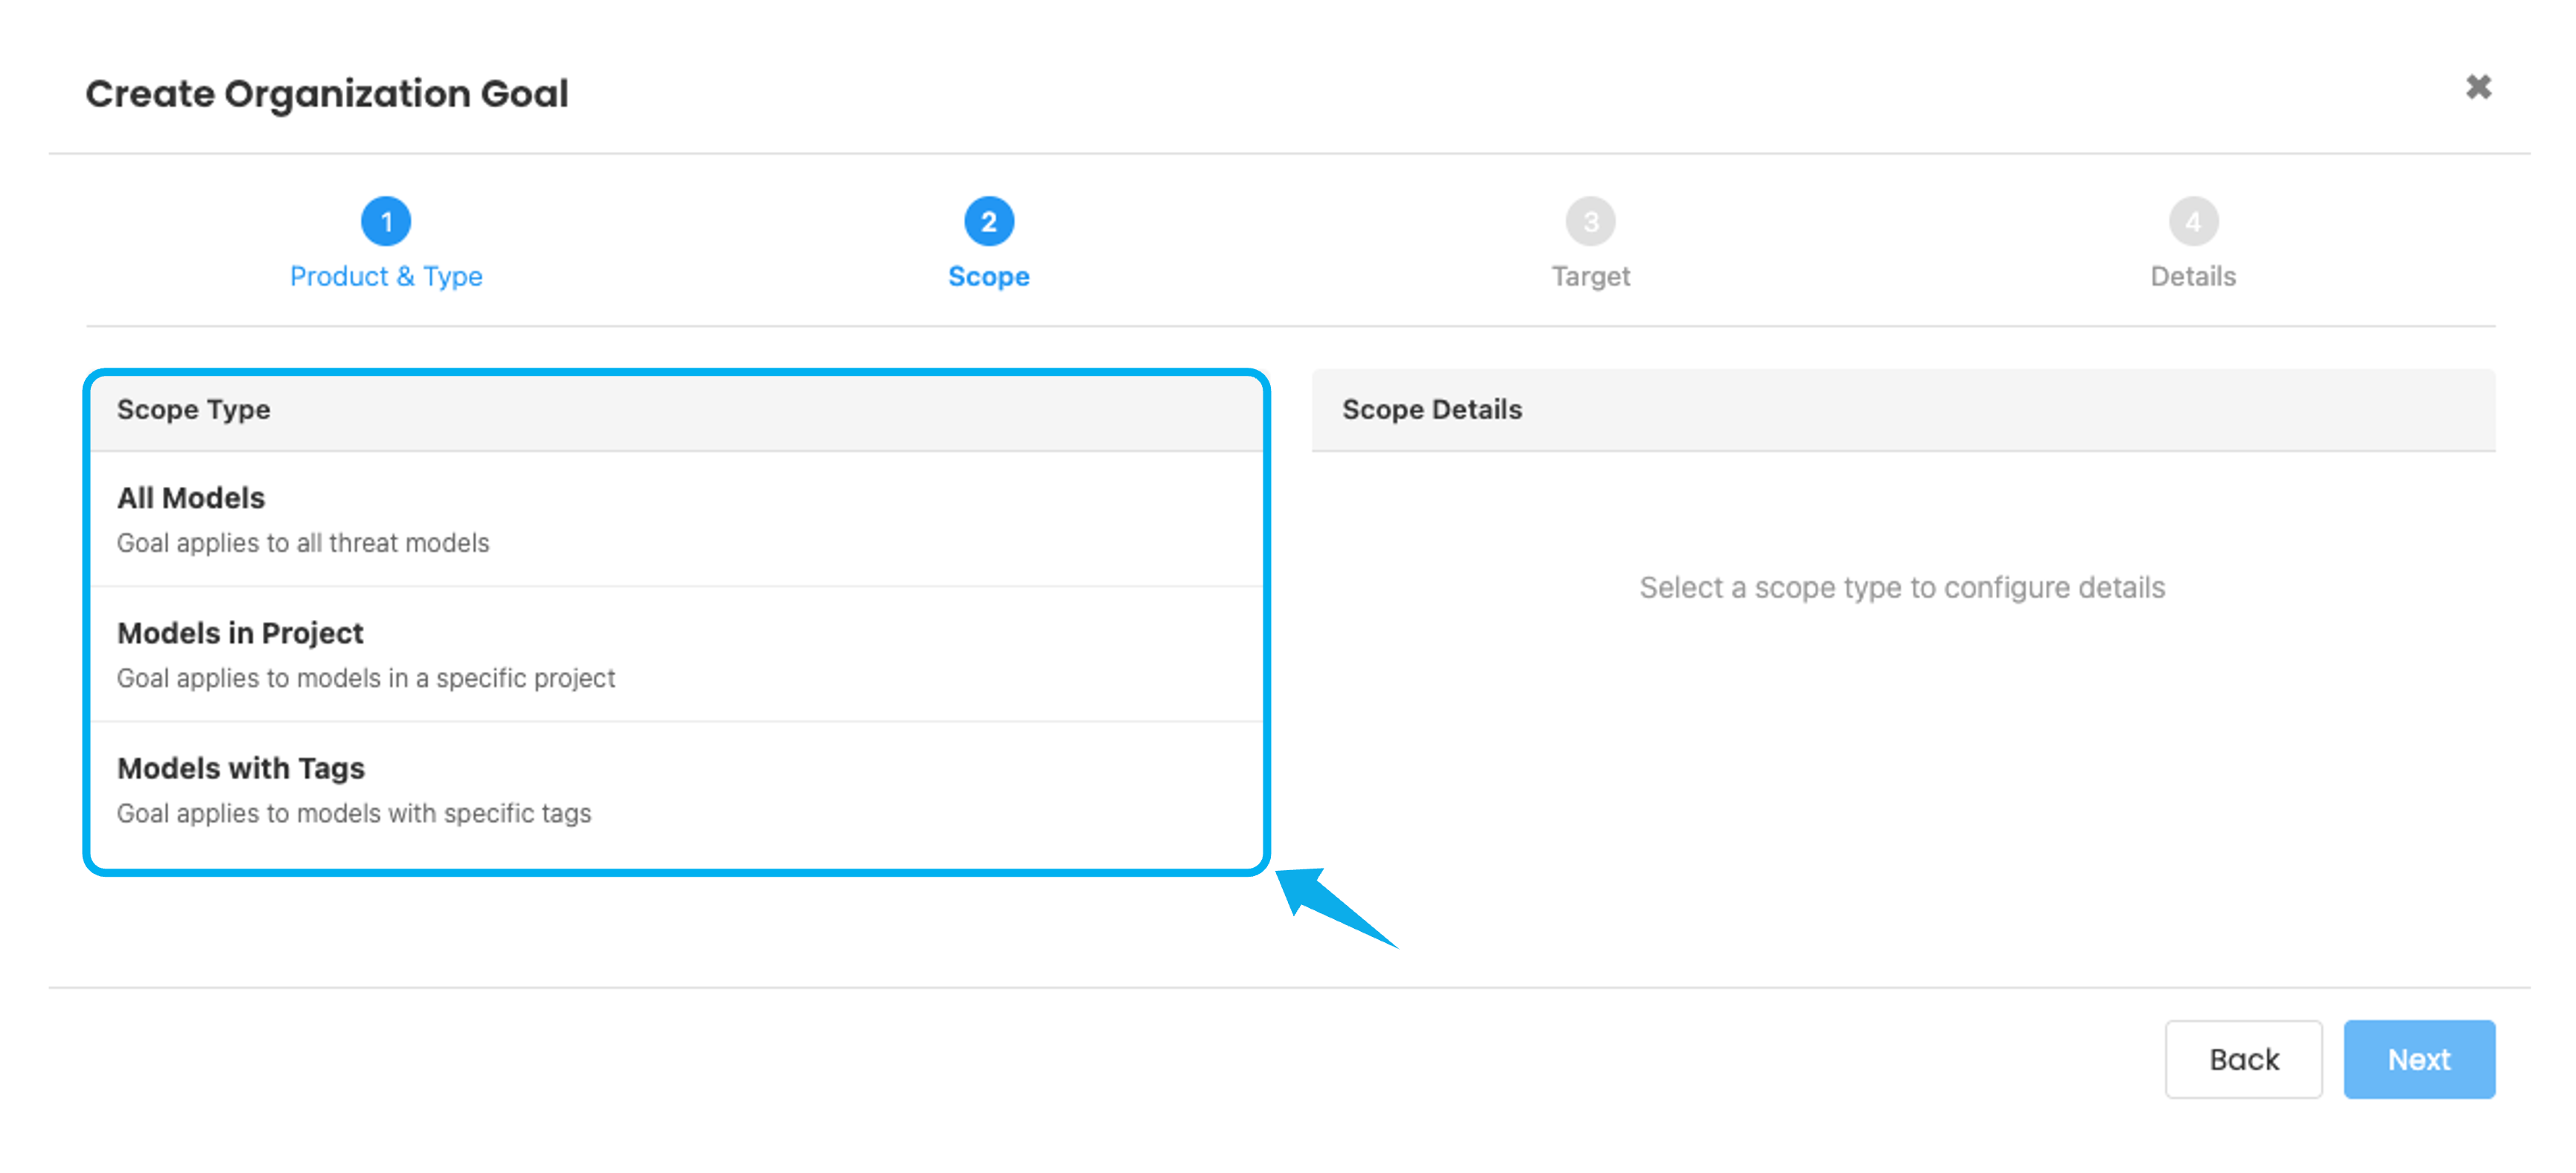Click 'Goal applies to all threat models' text
The height and width of the screenshot is (1173, 2576).
[x=303, y=543]
